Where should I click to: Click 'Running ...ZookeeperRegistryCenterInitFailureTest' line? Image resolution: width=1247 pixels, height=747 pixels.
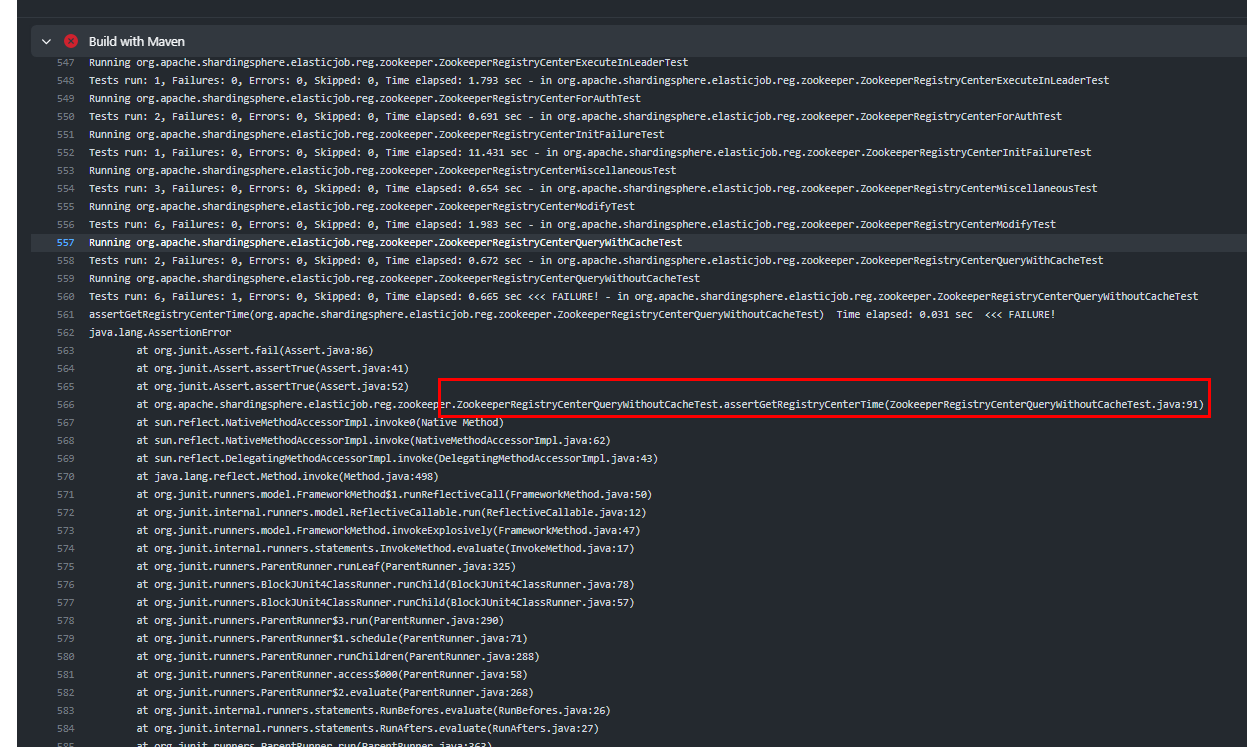click(x=376, y=134)
